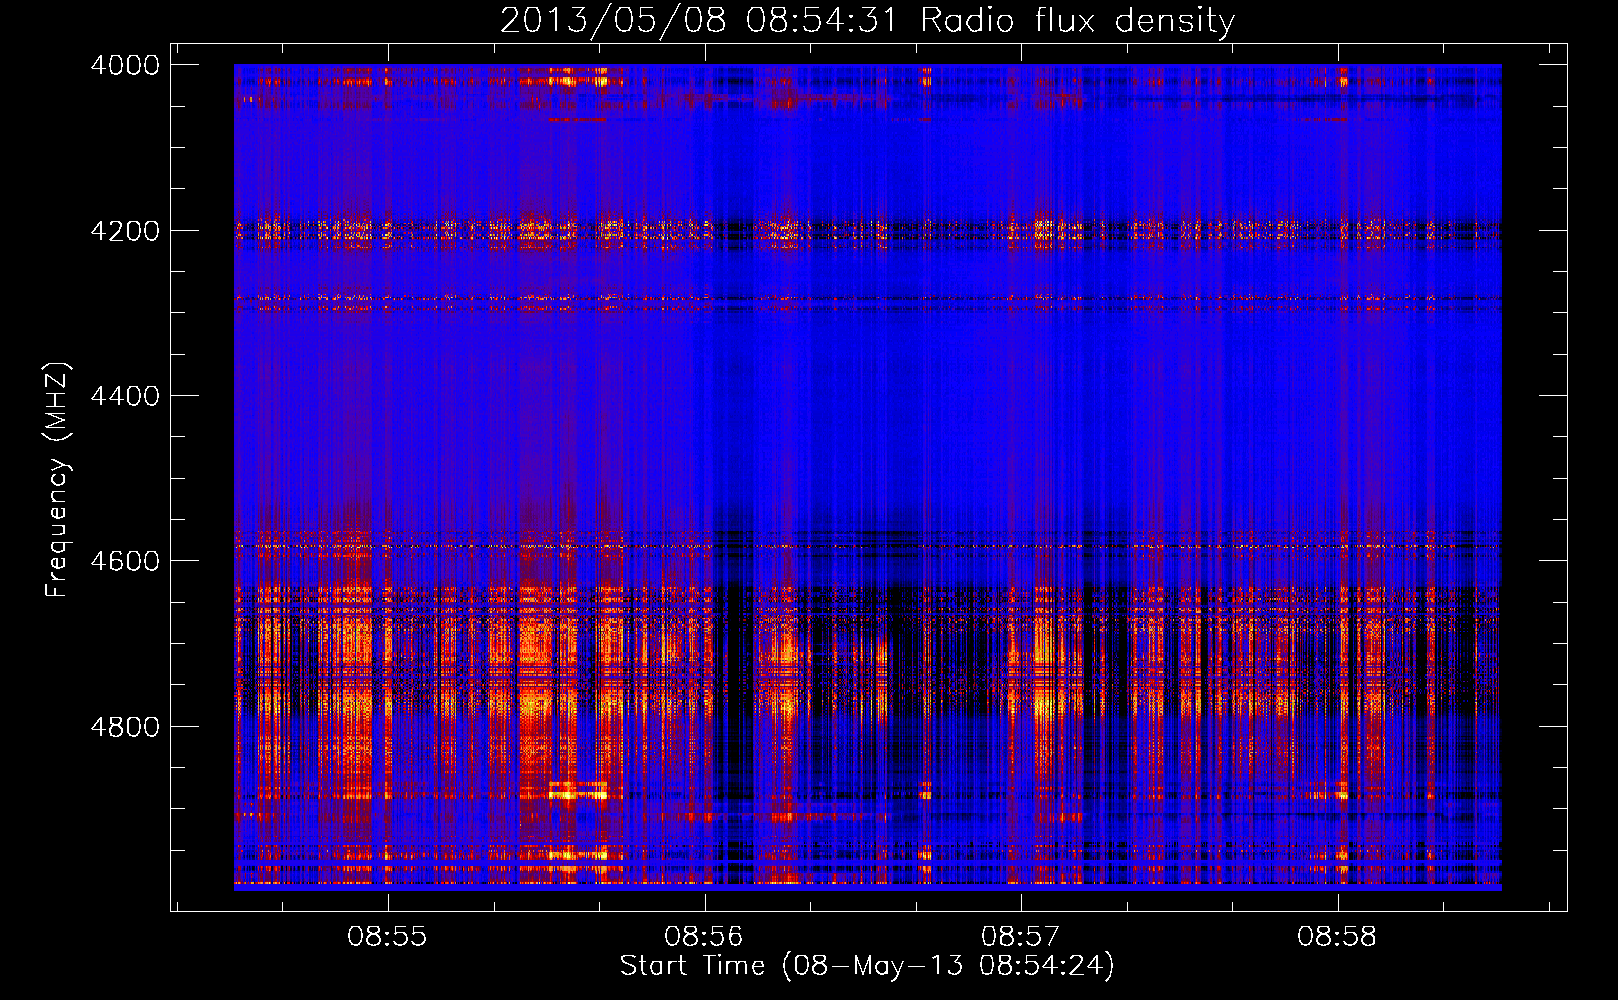The height and width of the screenshot is (1000, 1618).
Task: Click the 08:57 time tick label
Action: coord(1020,937)
